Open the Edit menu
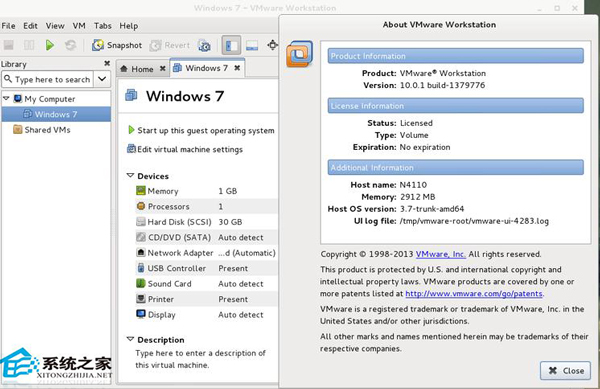The width and height of the screenshot is (600, 389). (x=30, y=26)
